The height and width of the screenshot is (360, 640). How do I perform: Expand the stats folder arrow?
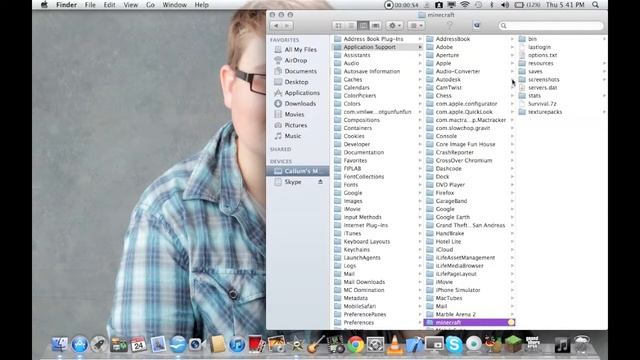point(604,96)
